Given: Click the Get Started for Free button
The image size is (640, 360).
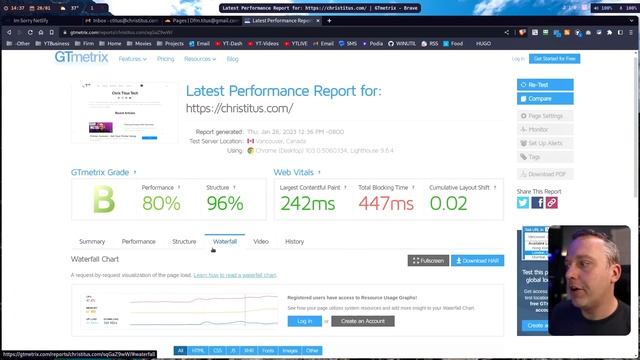Looking at the screenshot, I should pos(554,59).
